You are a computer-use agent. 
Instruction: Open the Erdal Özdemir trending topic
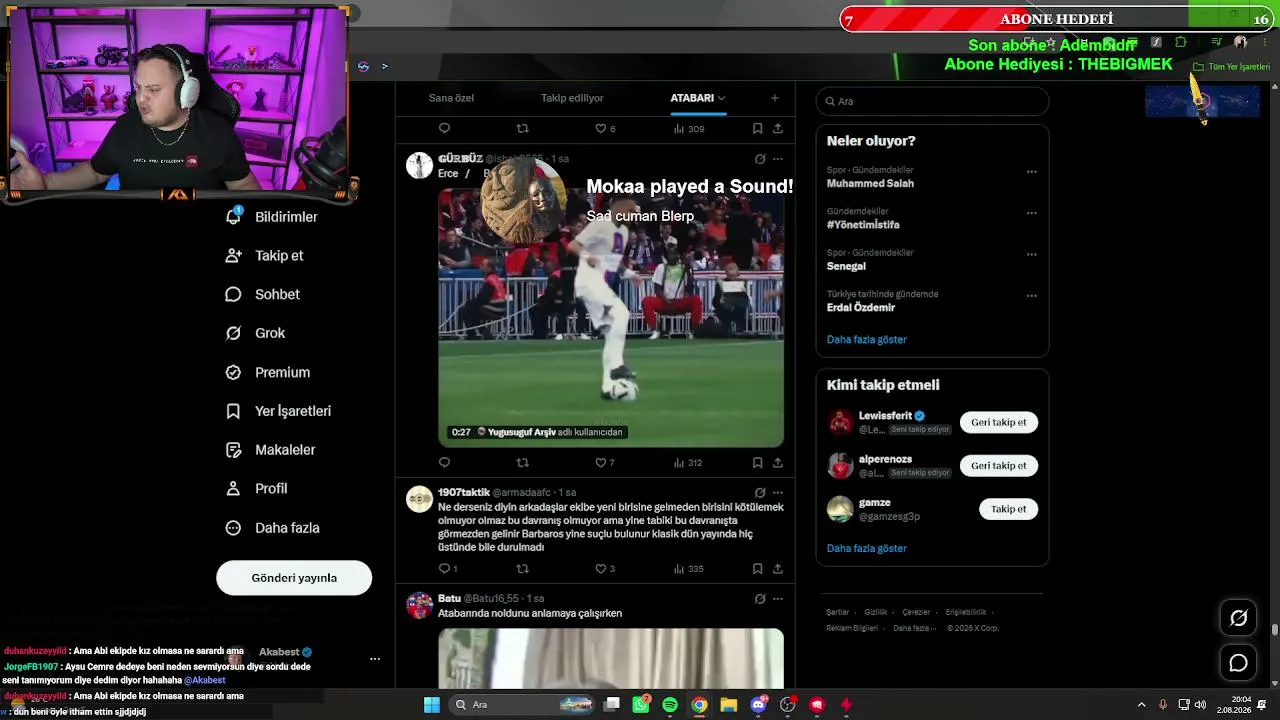click(x=861, y=307)
